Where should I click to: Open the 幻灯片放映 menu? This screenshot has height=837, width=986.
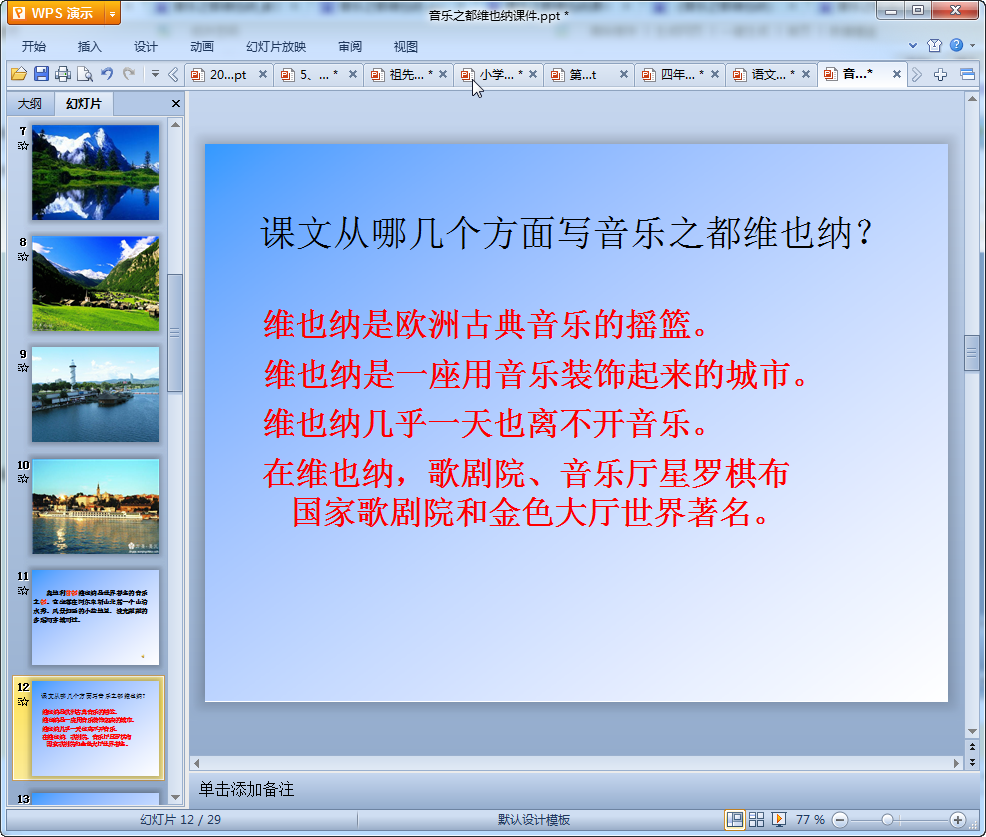click(x=276, y=47)
